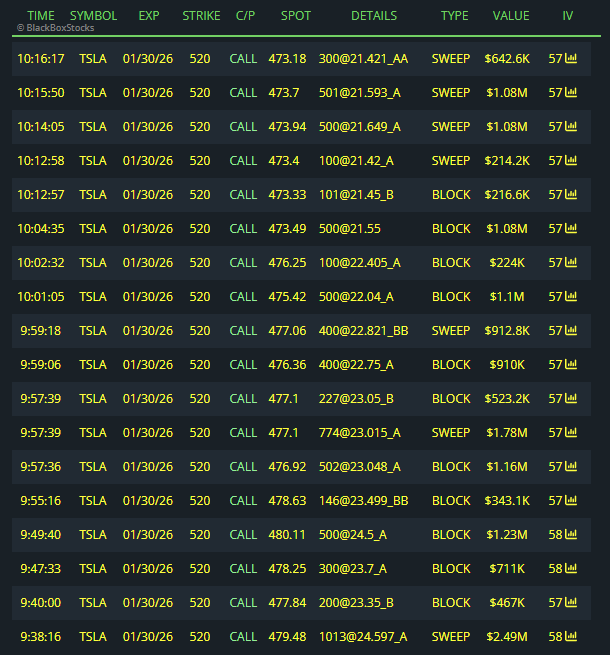Click TSLA symbol in 10:01:05 row
Viewport: 610px width, 655px height.
(x=93, y=297)
